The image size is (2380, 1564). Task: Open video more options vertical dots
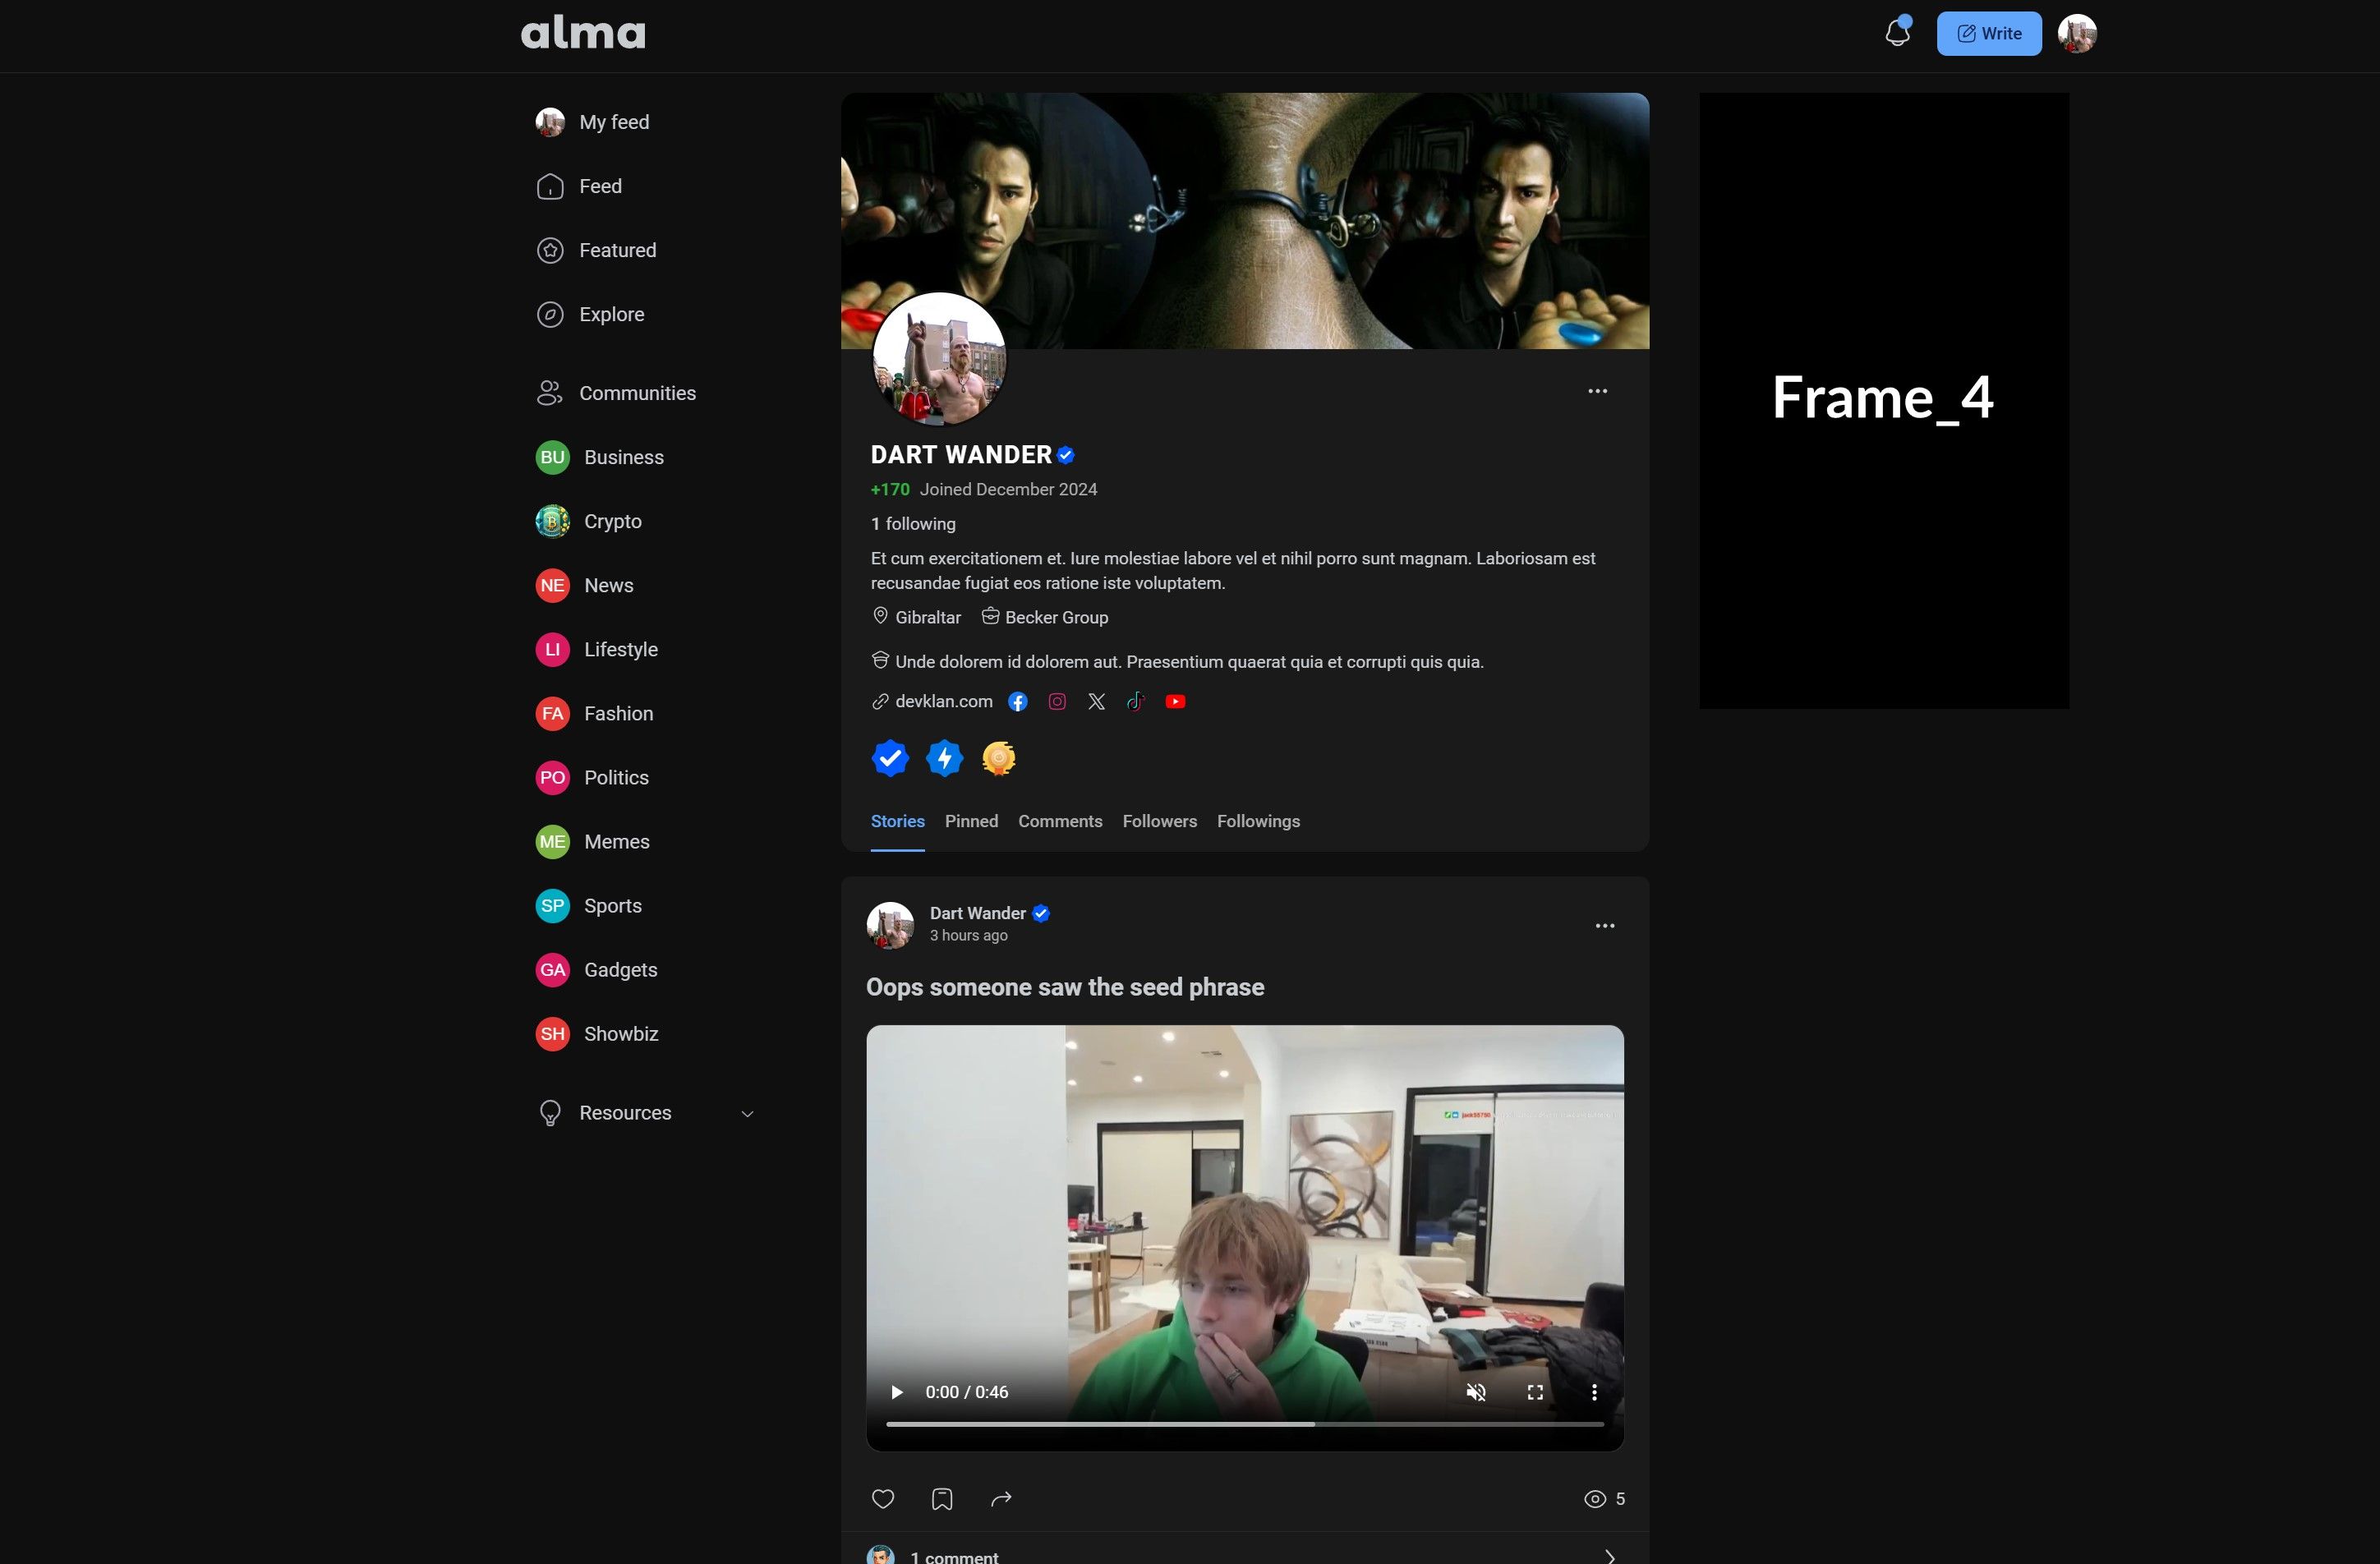click(1594, 1392)
